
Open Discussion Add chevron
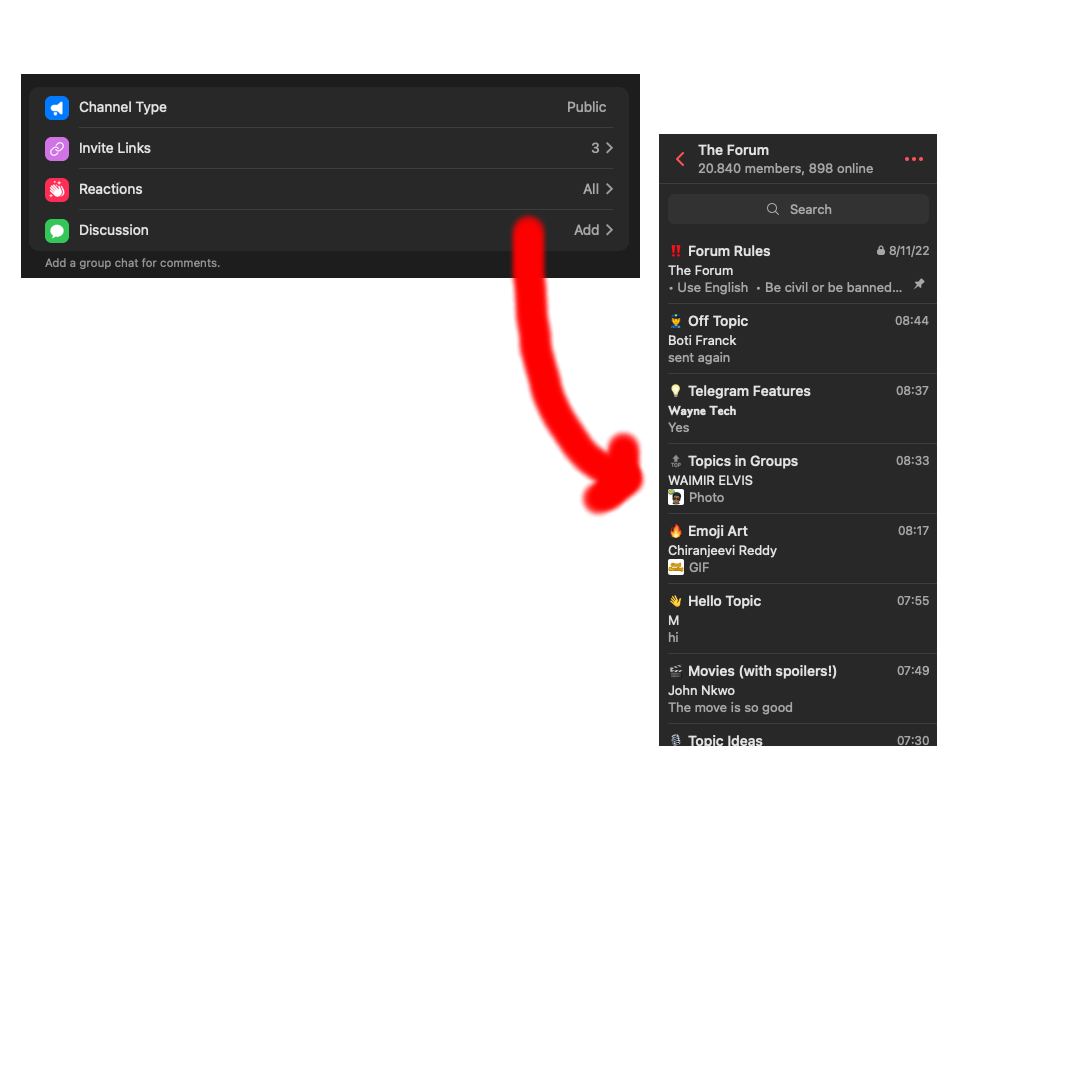point(609,230)
